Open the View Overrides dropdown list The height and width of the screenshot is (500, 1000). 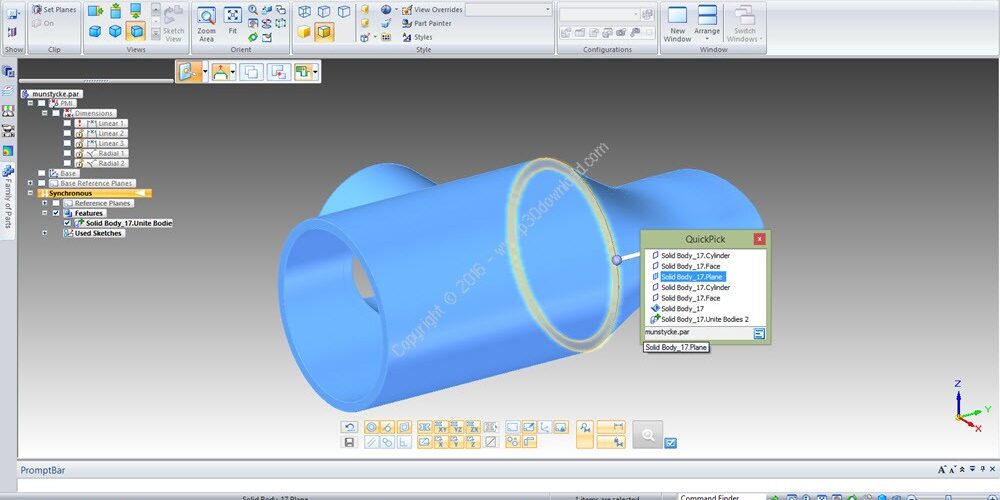509,10
